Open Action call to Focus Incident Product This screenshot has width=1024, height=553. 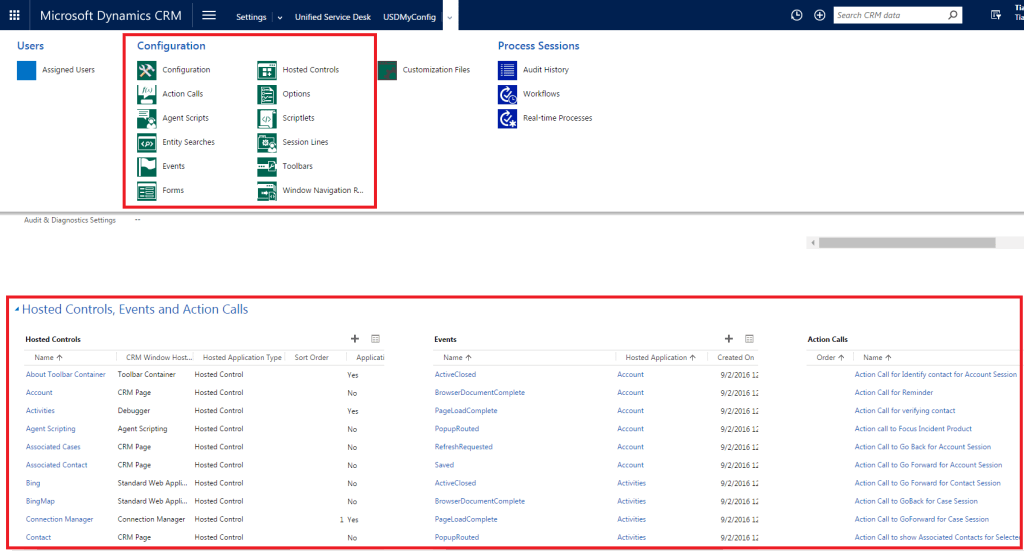click(913, 429)
